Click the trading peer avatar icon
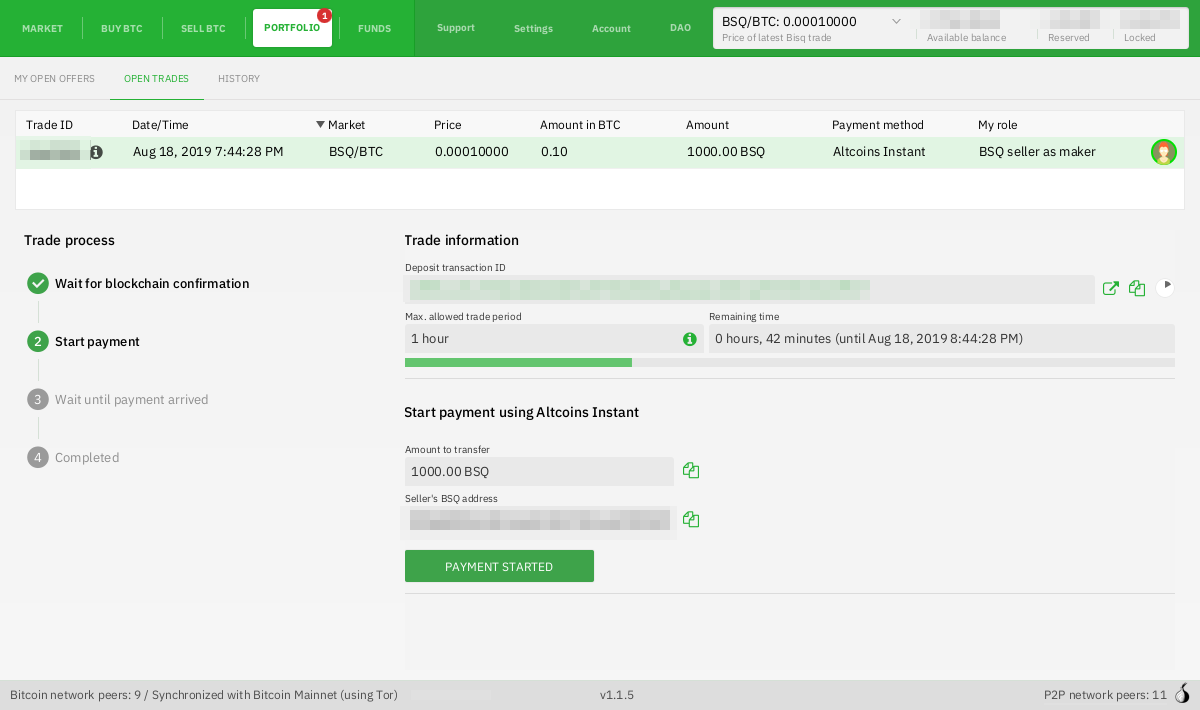Screen dimensions: 1200x710 (1163, 152)
